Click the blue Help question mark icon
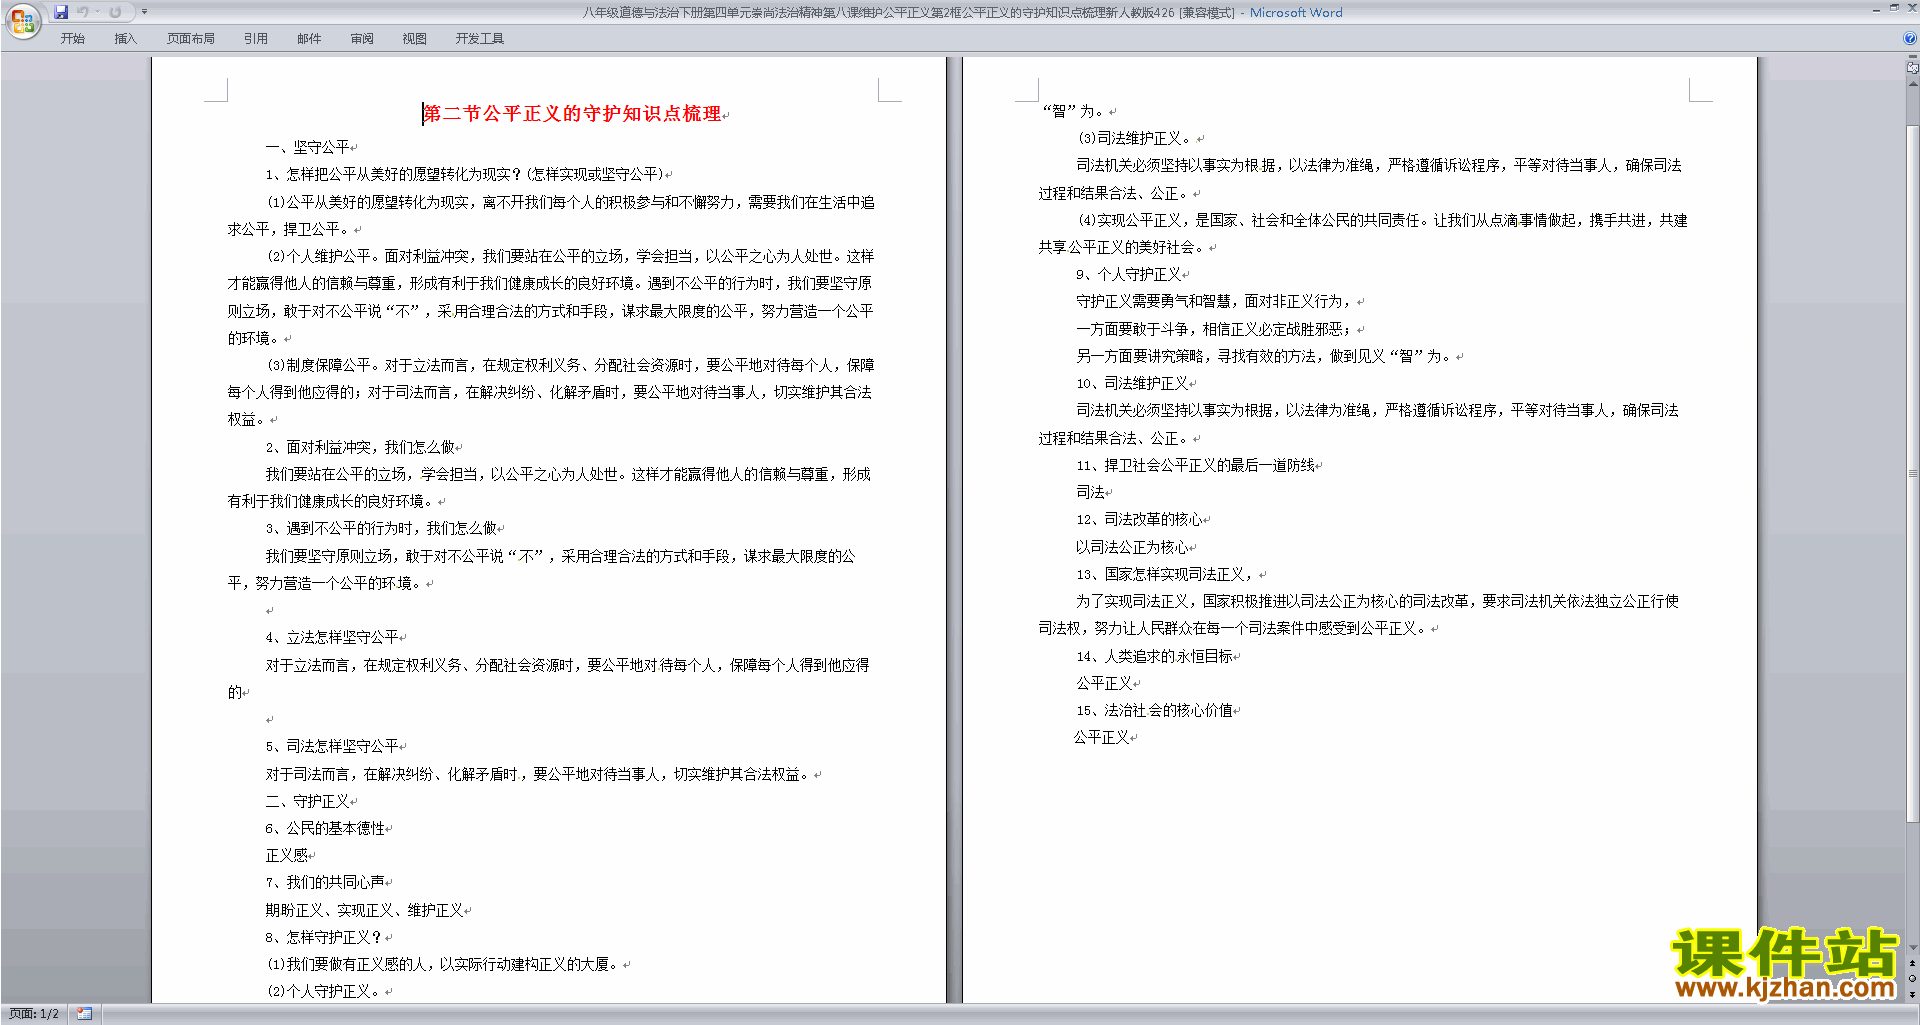The width and height of the screenshot is (1920, 1025). coord(1910,38)
